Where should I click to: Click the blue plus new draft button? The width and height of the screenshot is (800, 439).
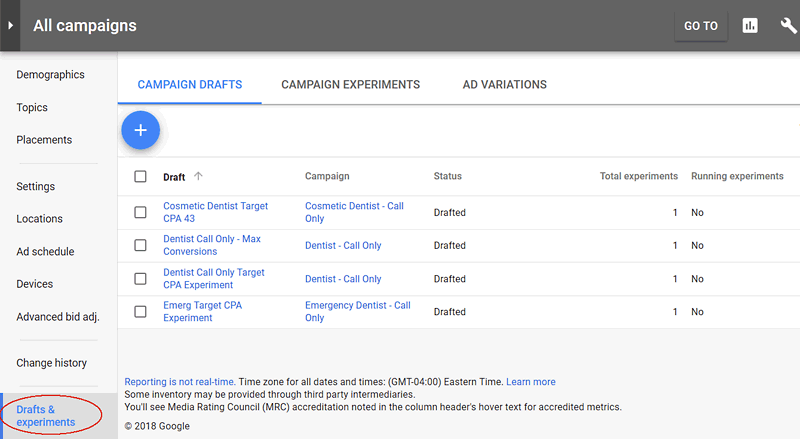point(140,130)
